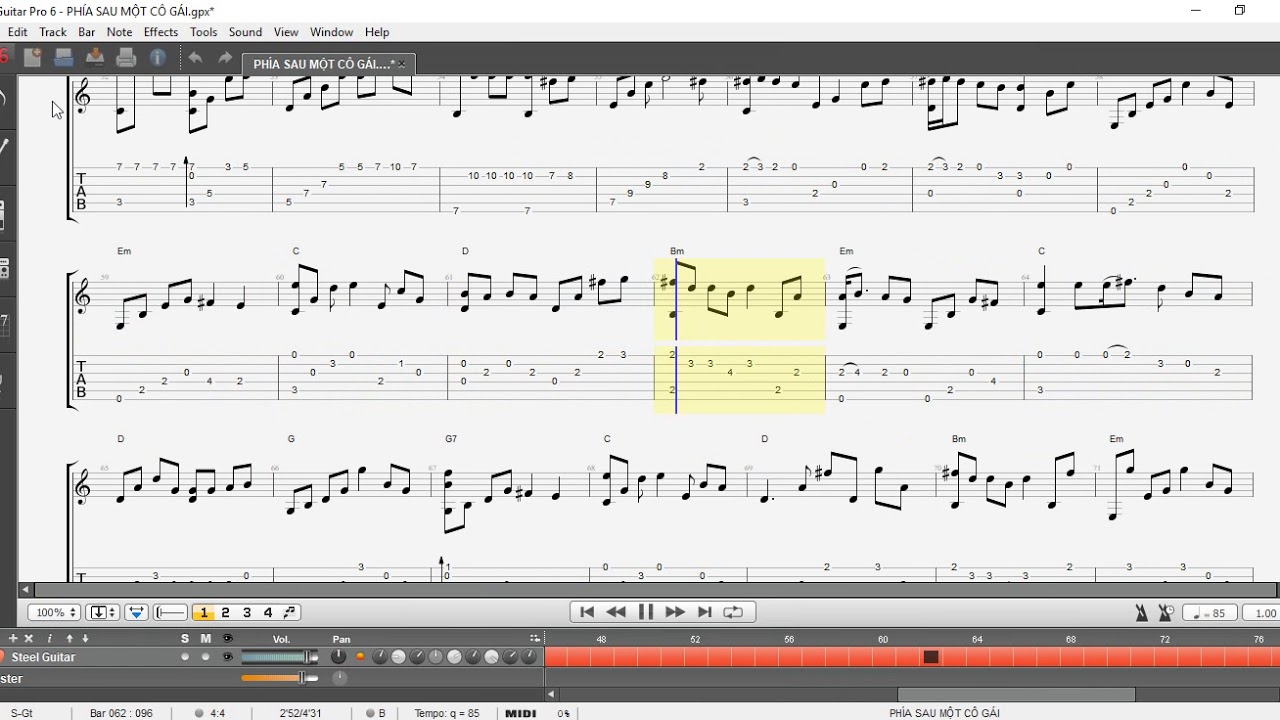Toggle loop playback

pos(734,612)
